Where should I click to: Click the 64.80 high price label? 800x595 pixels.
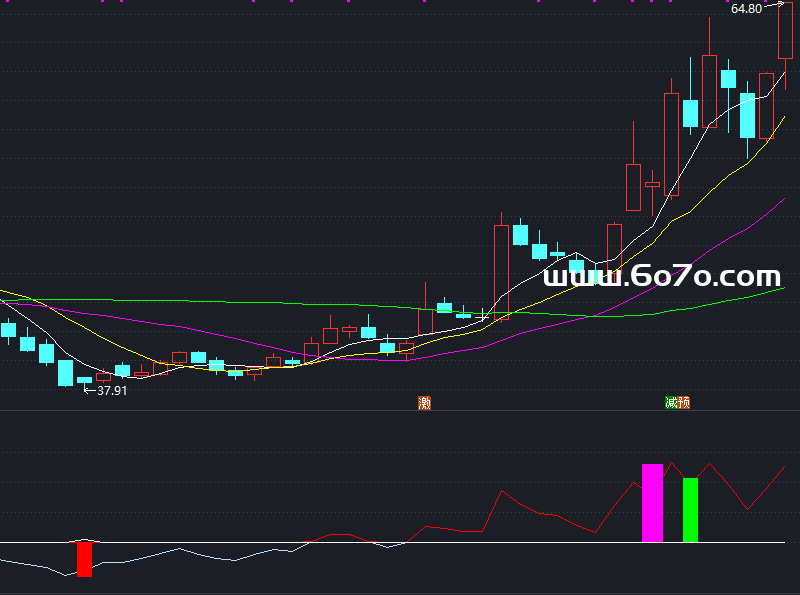coord(746,9)
